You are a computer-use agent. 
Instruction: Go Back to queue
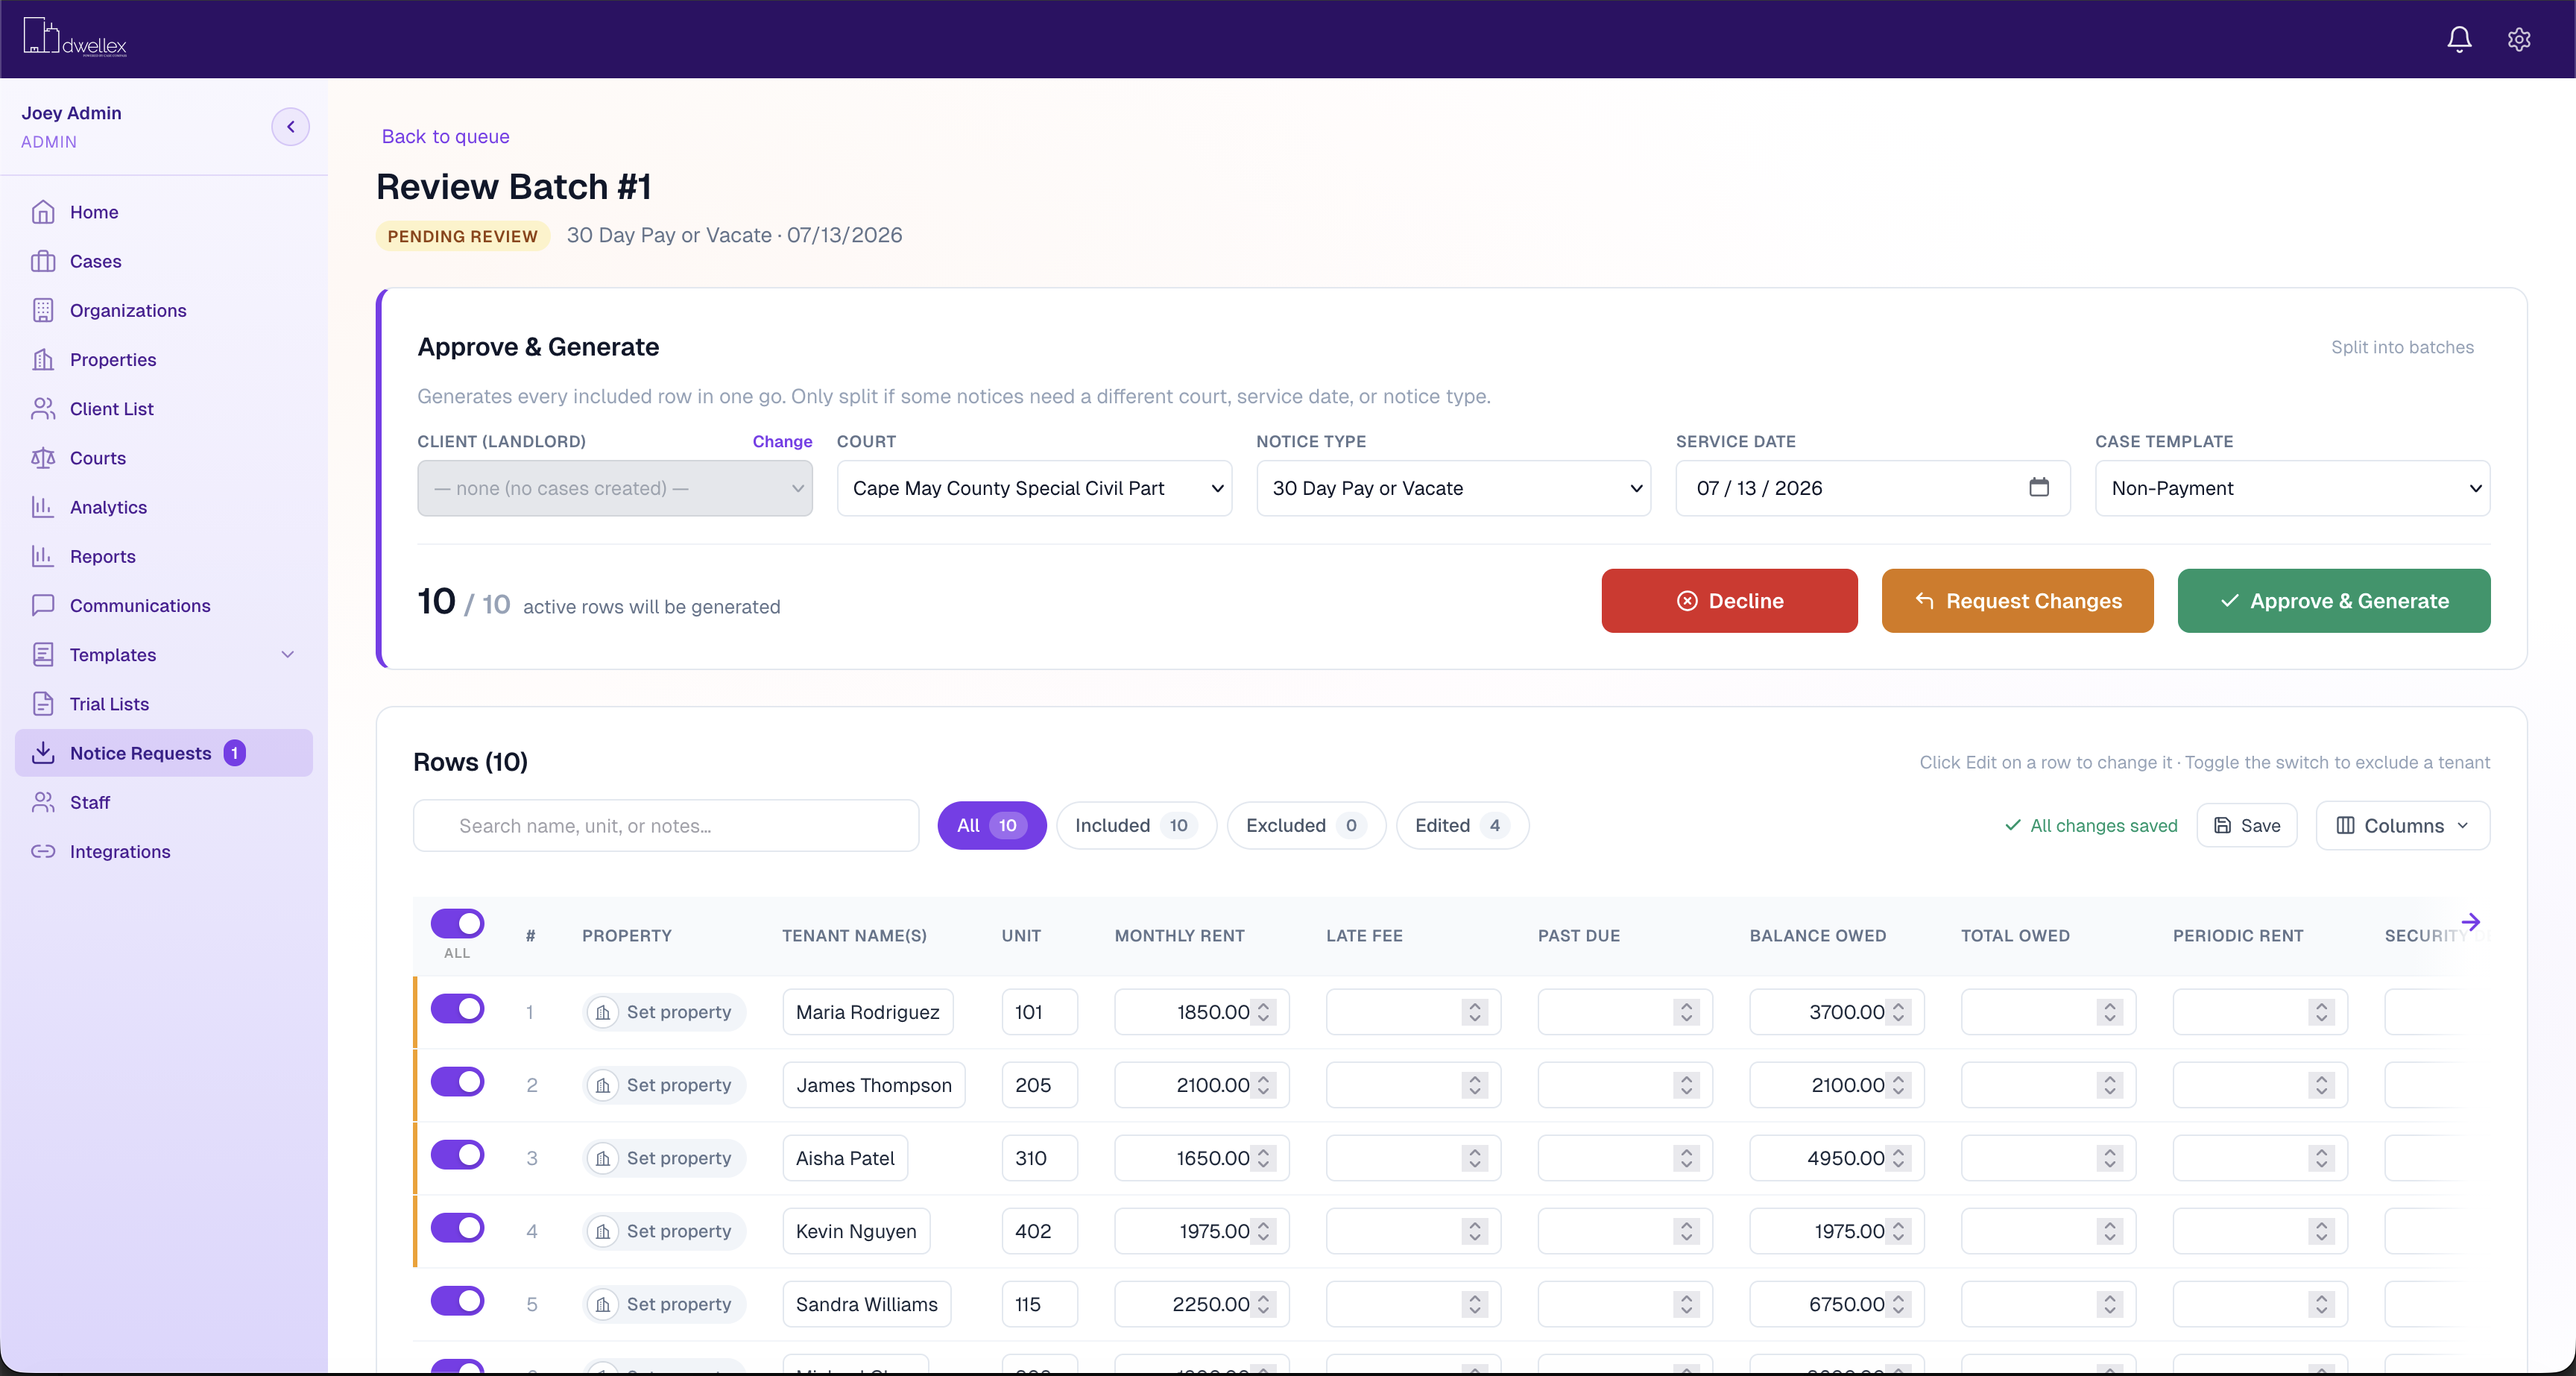[445, 136]
